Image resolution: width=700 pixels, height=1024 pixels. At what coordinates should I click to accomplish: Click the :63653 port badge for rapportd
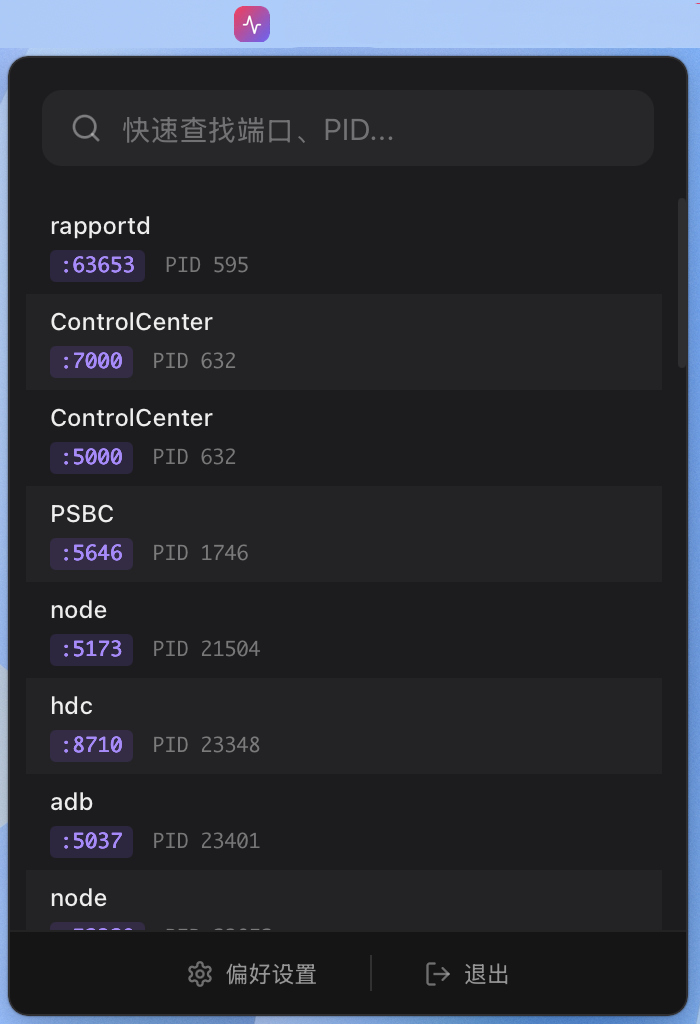(97, 265)
